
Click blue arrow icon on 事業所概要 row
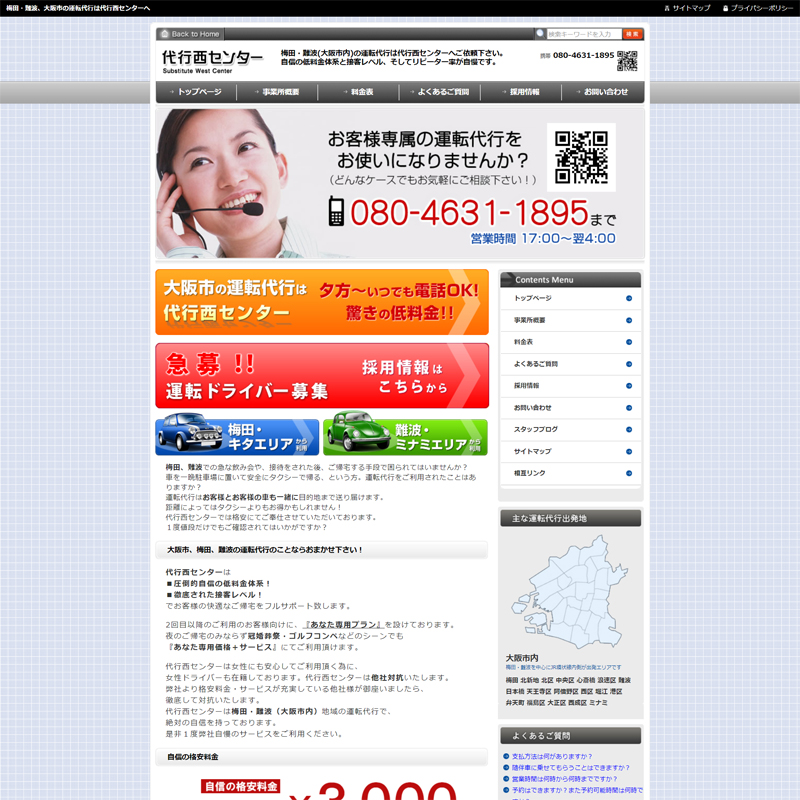point(629,320)
